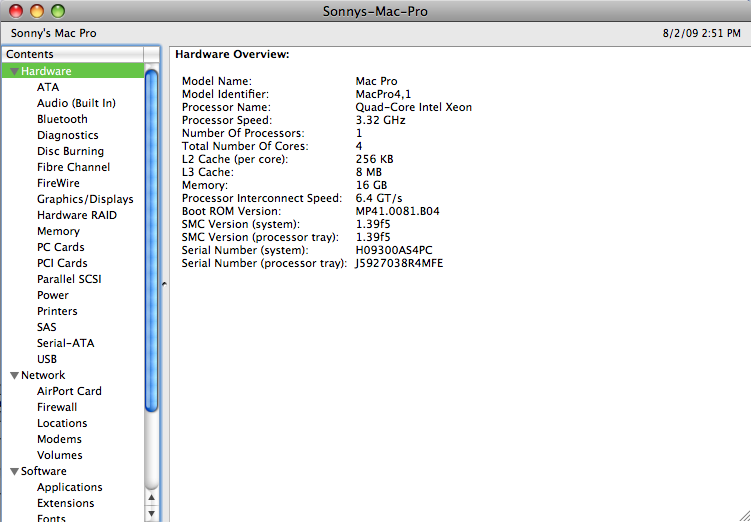Select PC Cards entry
Screen dimensions: 751x522
click(x=60, y=247)
